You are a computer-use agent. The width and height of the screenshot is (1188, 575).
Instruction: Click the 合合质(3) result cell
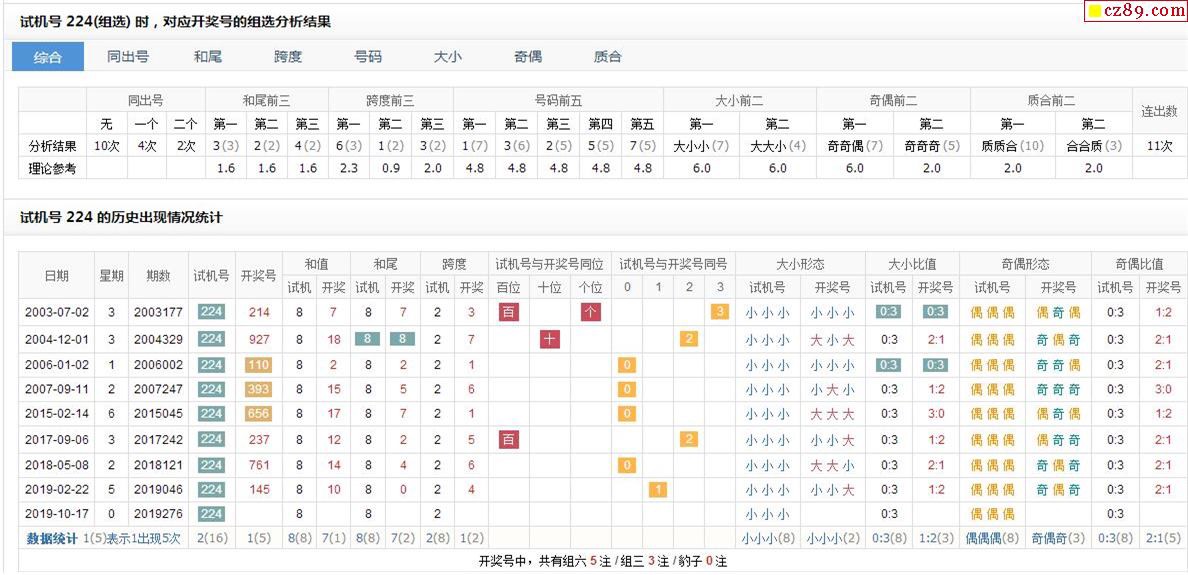(1093, 146)
